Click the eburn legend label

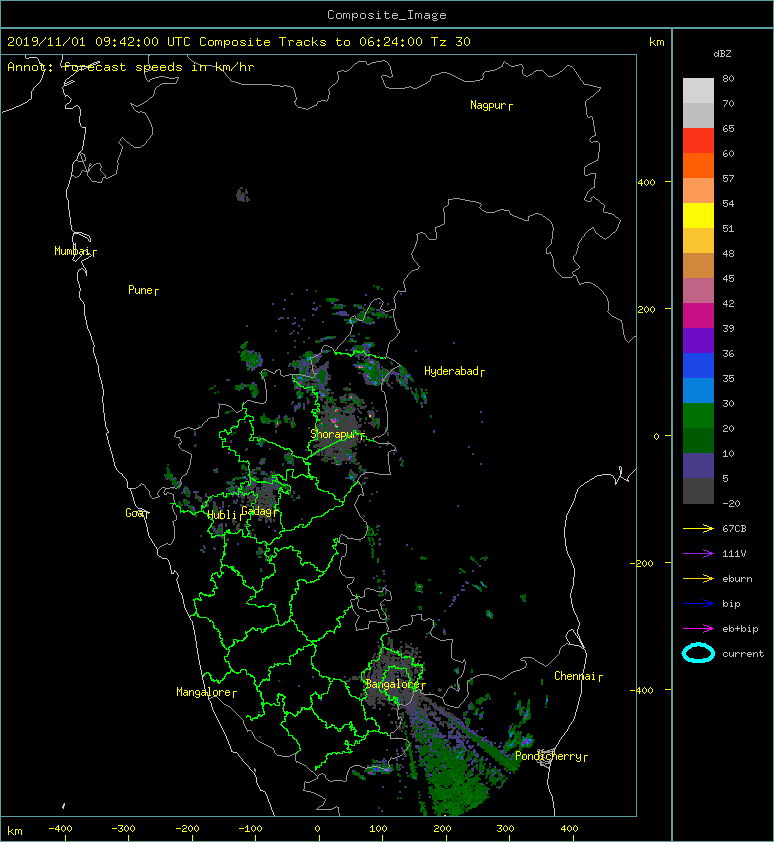(x=737, y=579)
